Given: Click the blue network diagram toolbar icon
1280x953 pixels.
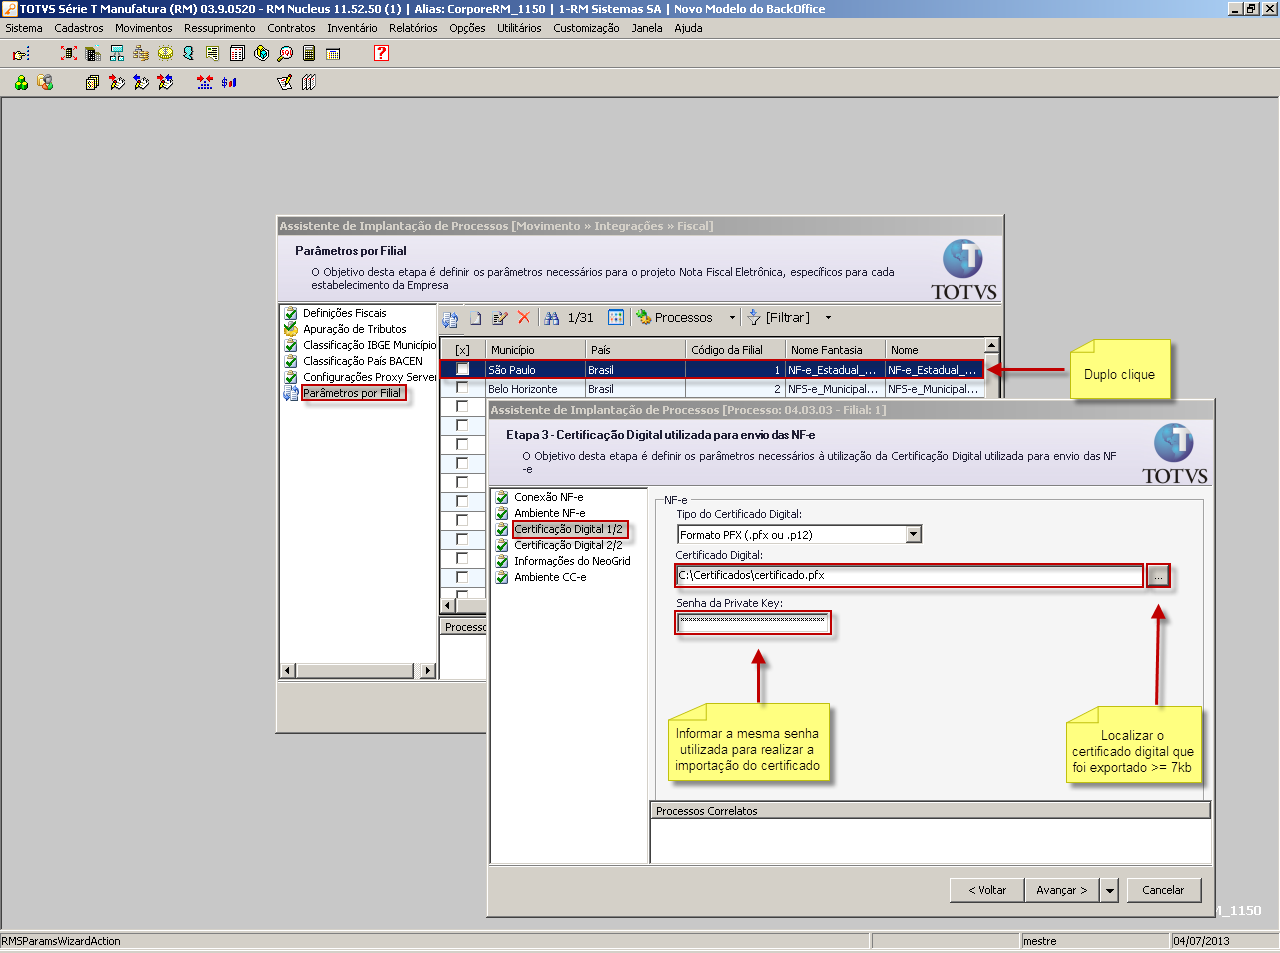Looking at the screenshot, I should [117, 53].
